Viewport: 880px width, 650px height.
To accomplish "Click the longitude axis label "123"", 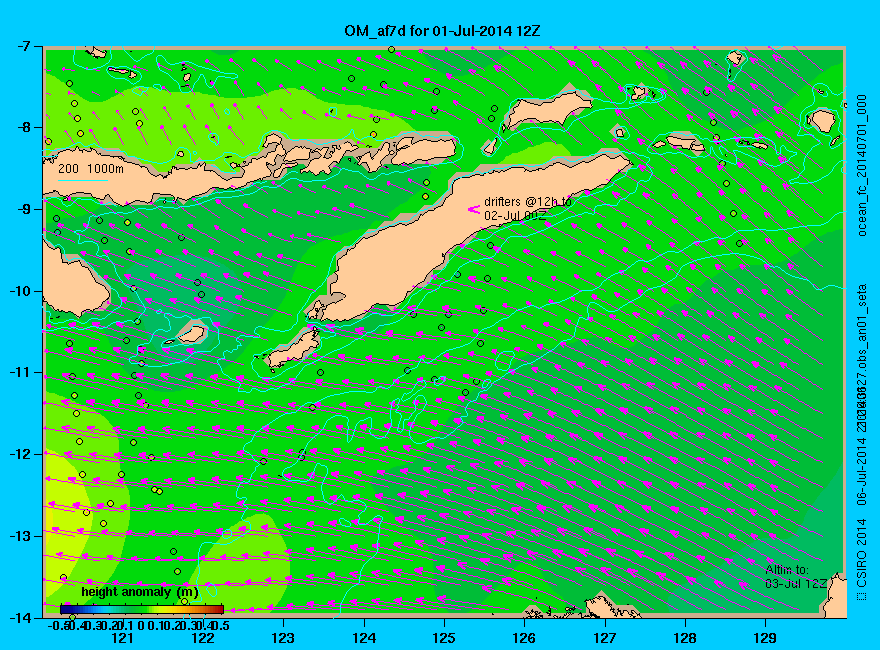I will coord(283,638).
